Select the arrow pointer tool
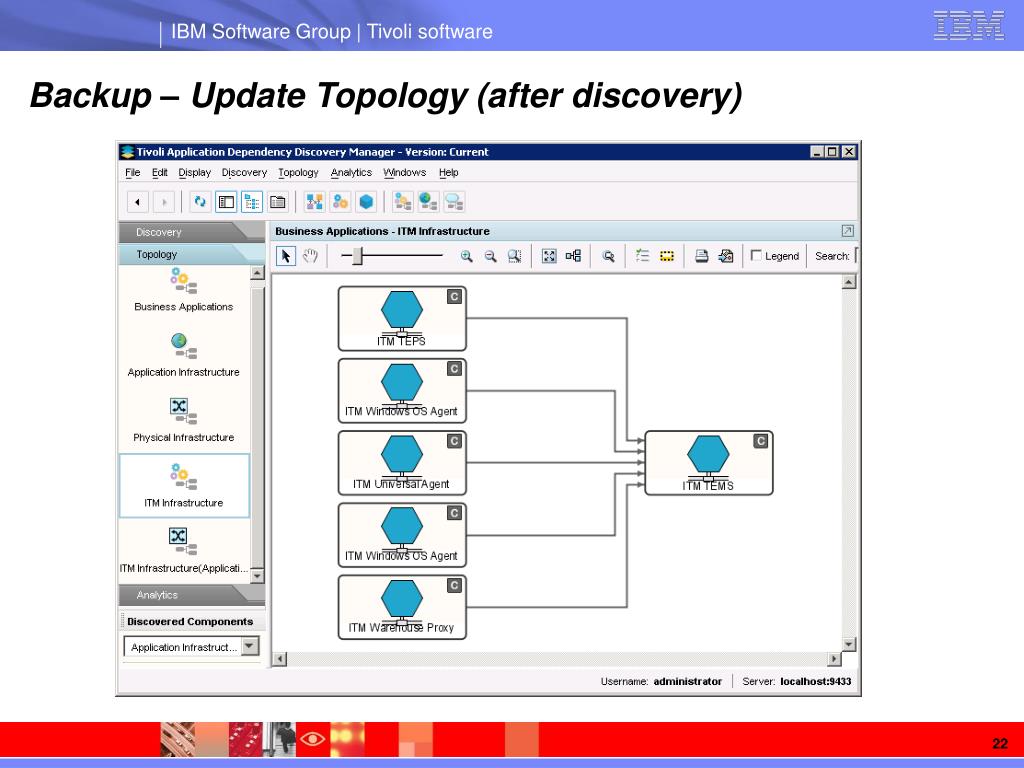The width and height of the screenshot is (1024, 768). (285, 256)
